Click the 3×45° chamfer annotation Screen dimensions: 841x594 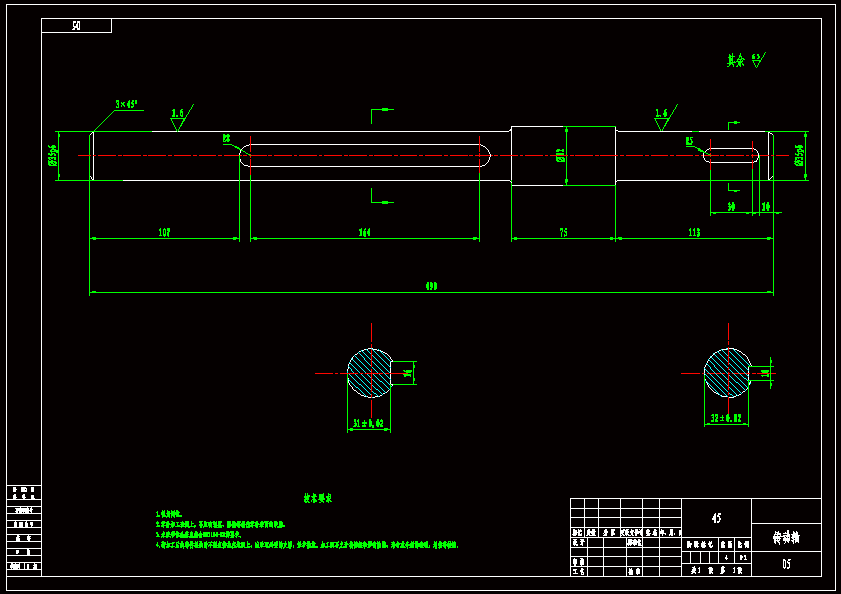126,103
